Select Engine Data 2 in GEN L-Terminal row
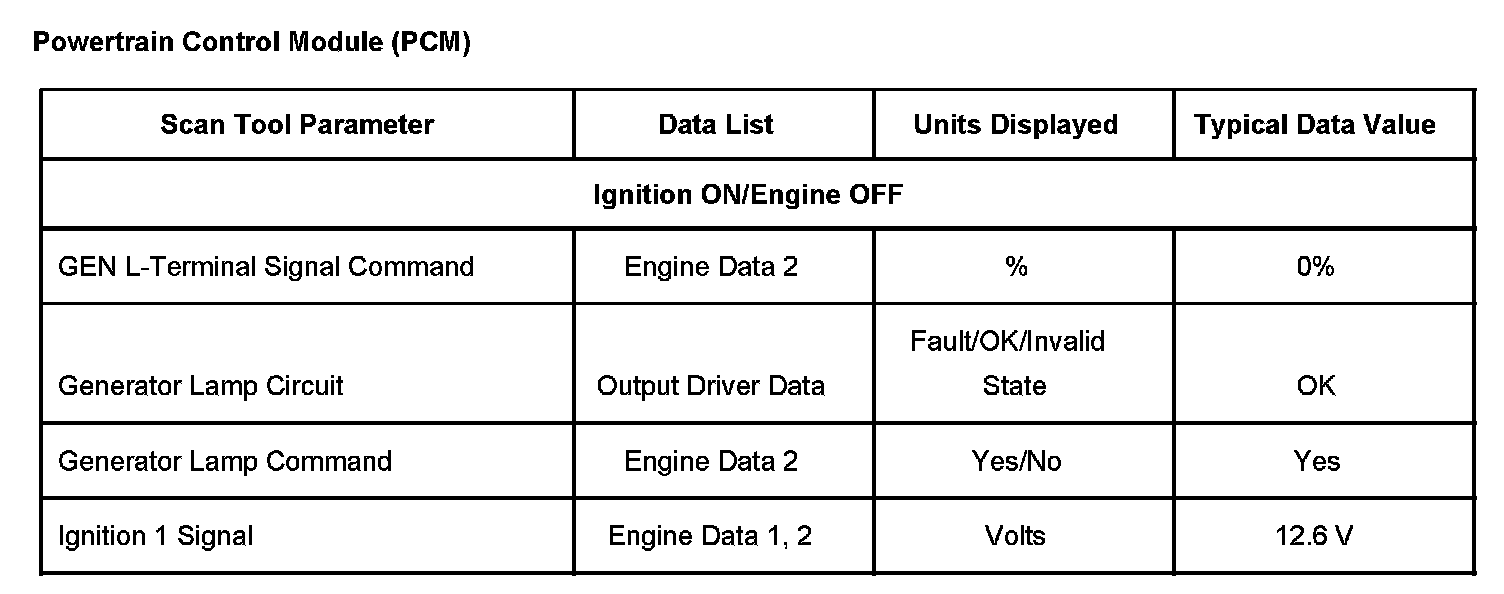Screen dimensions: 1504x594 point(711,267)
